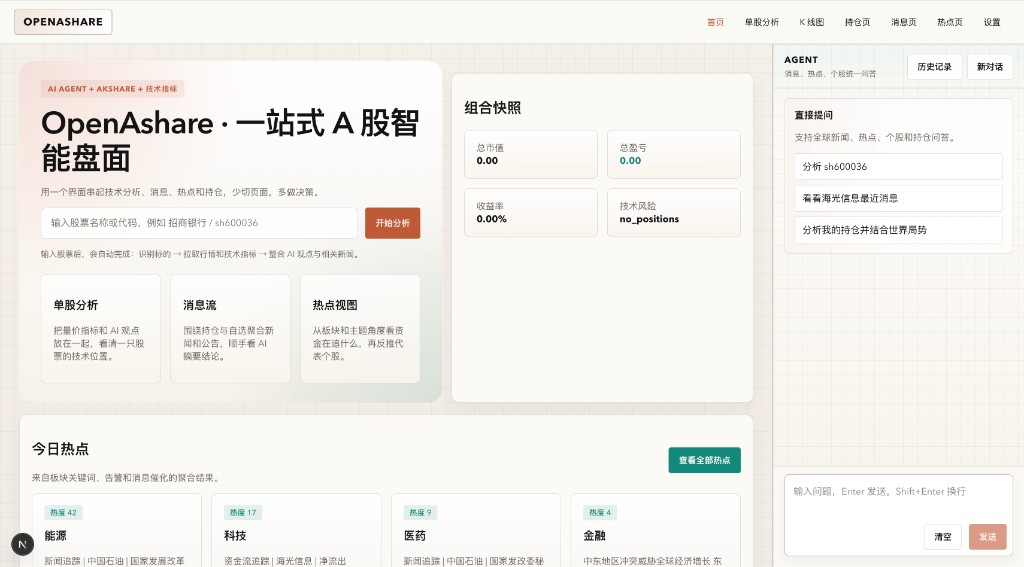Click the Next.js dev indicator icon

tap(22, 543)
